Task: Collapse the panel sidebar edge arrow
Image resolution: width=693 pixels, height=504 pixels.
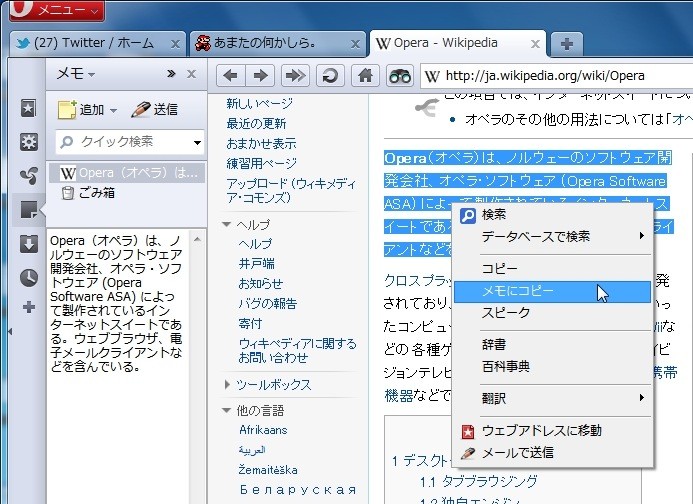Action: click(10, 331)
